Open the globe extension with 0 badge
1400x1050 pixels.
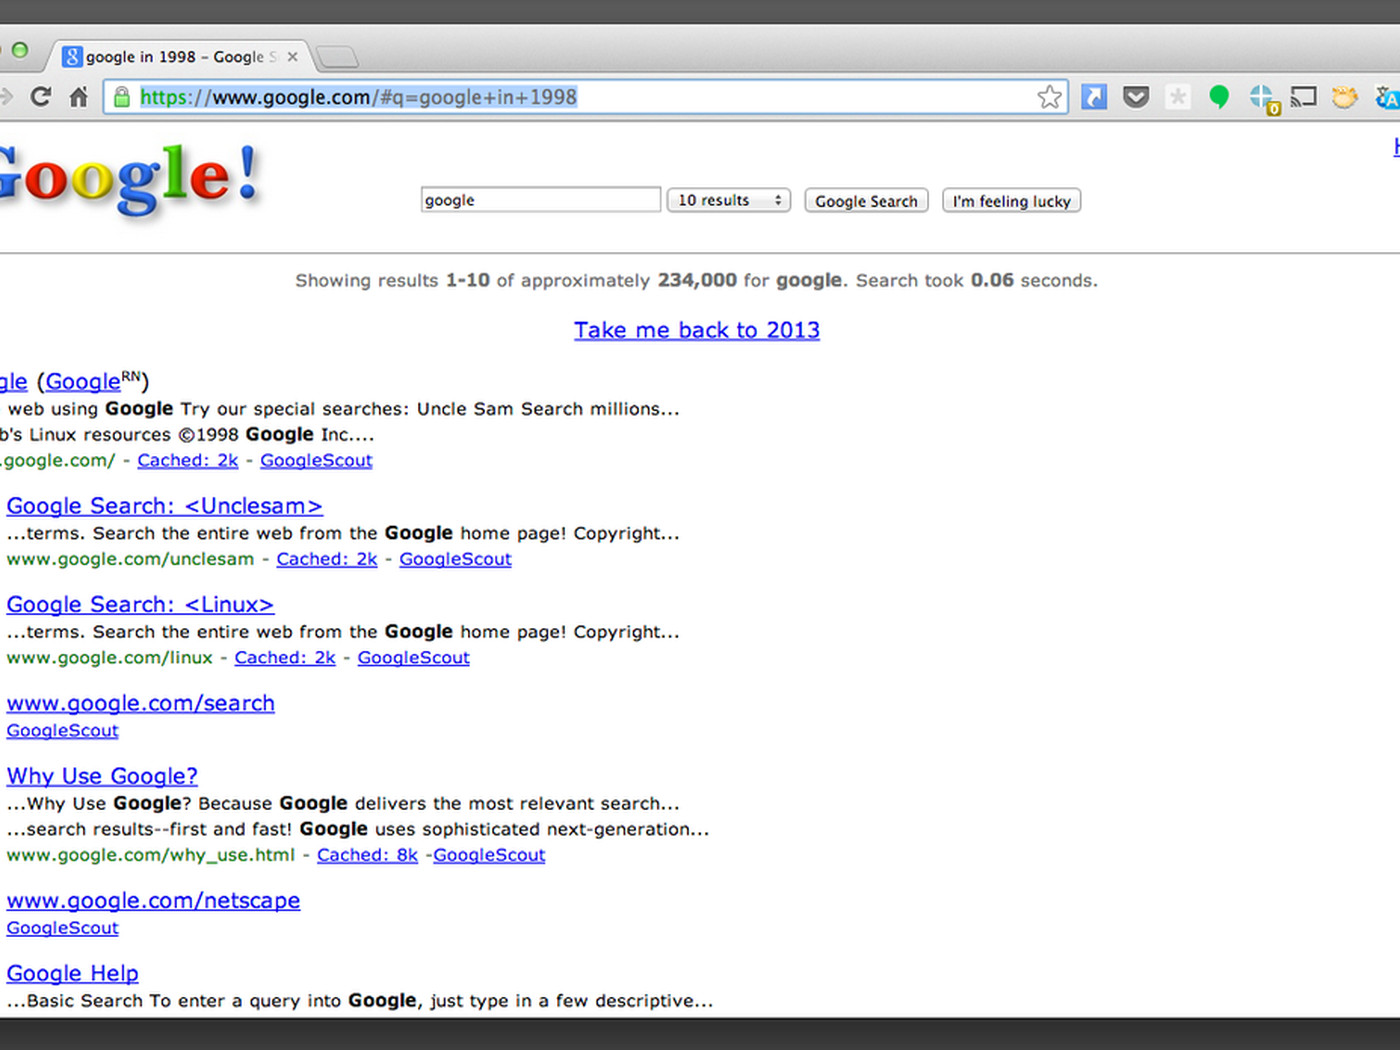coord(1263,98)
